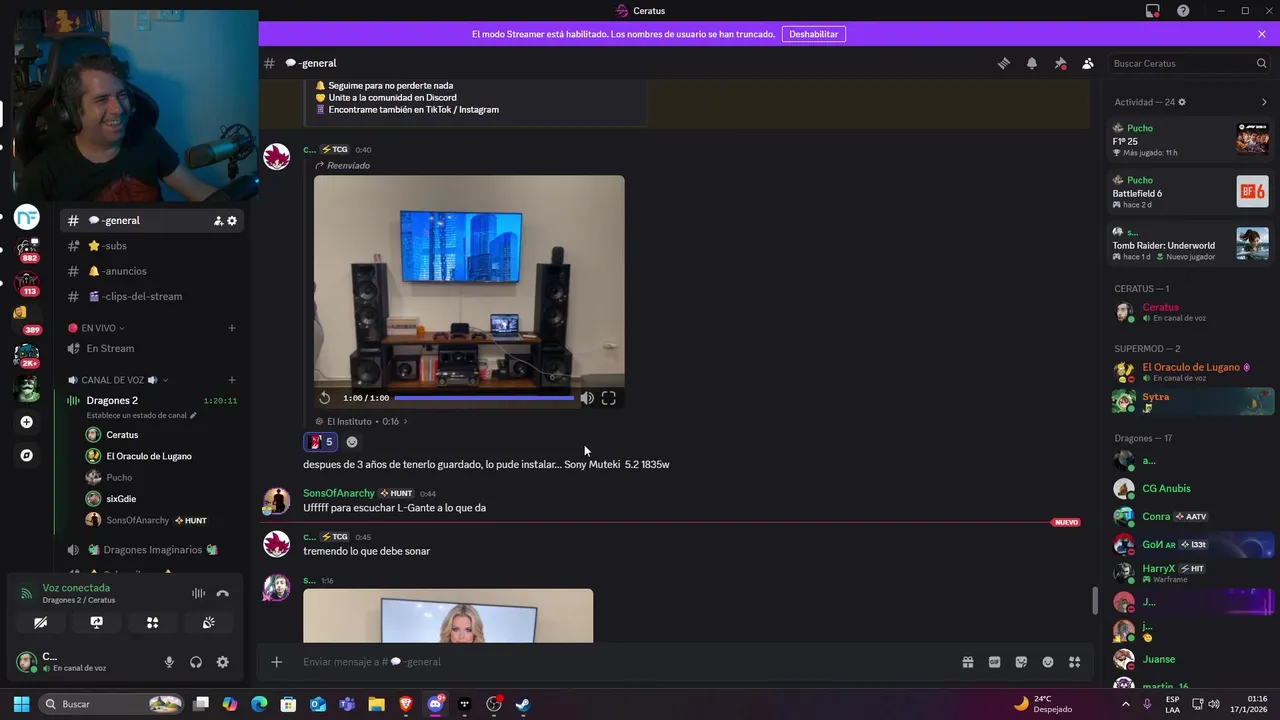This screenshot has height=720, width=1280.
Task: Collapse the CANAL DE VOZ category
Action: (117, 380)
